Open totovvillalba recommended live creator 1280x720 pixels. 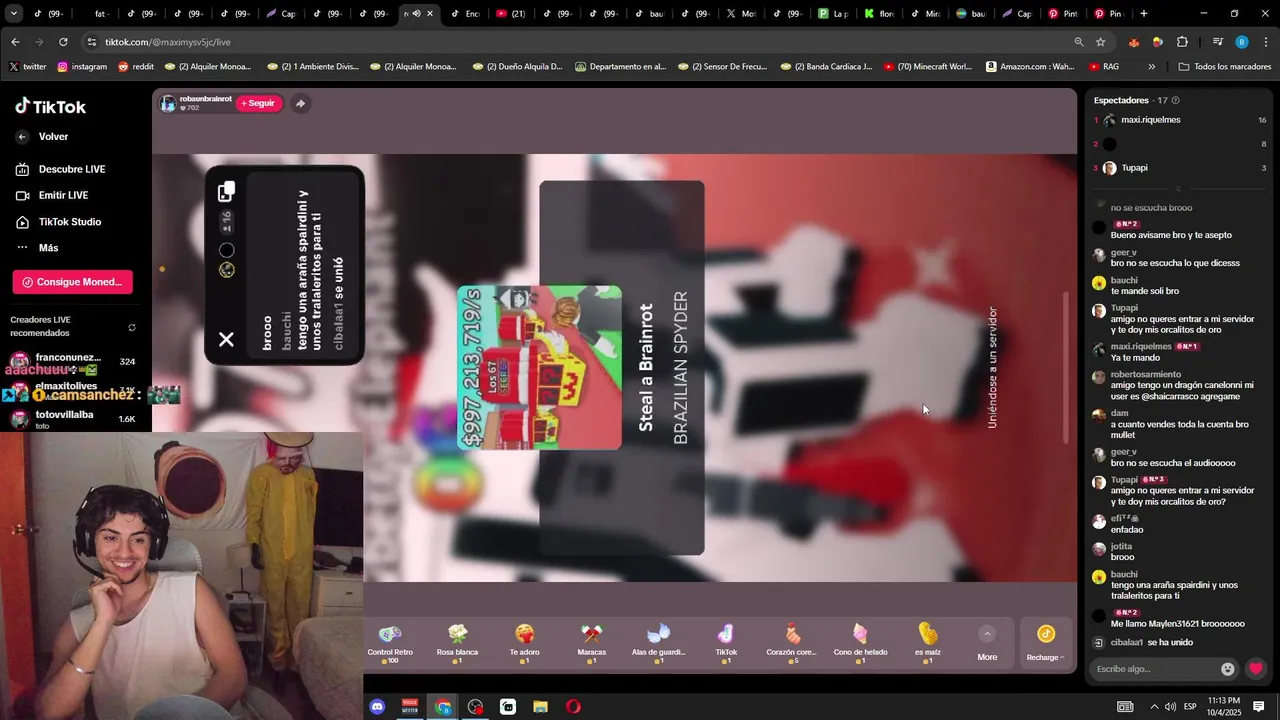click(72, 419)
